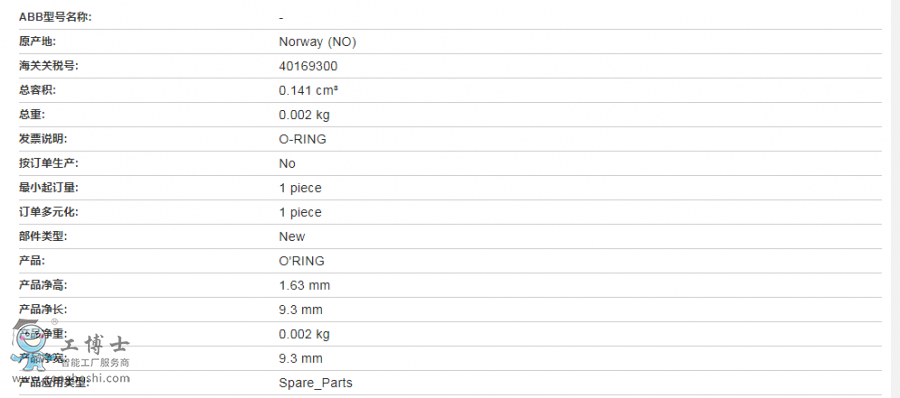Click the 工博士 brand name watermark

click(x=95, y=345)
